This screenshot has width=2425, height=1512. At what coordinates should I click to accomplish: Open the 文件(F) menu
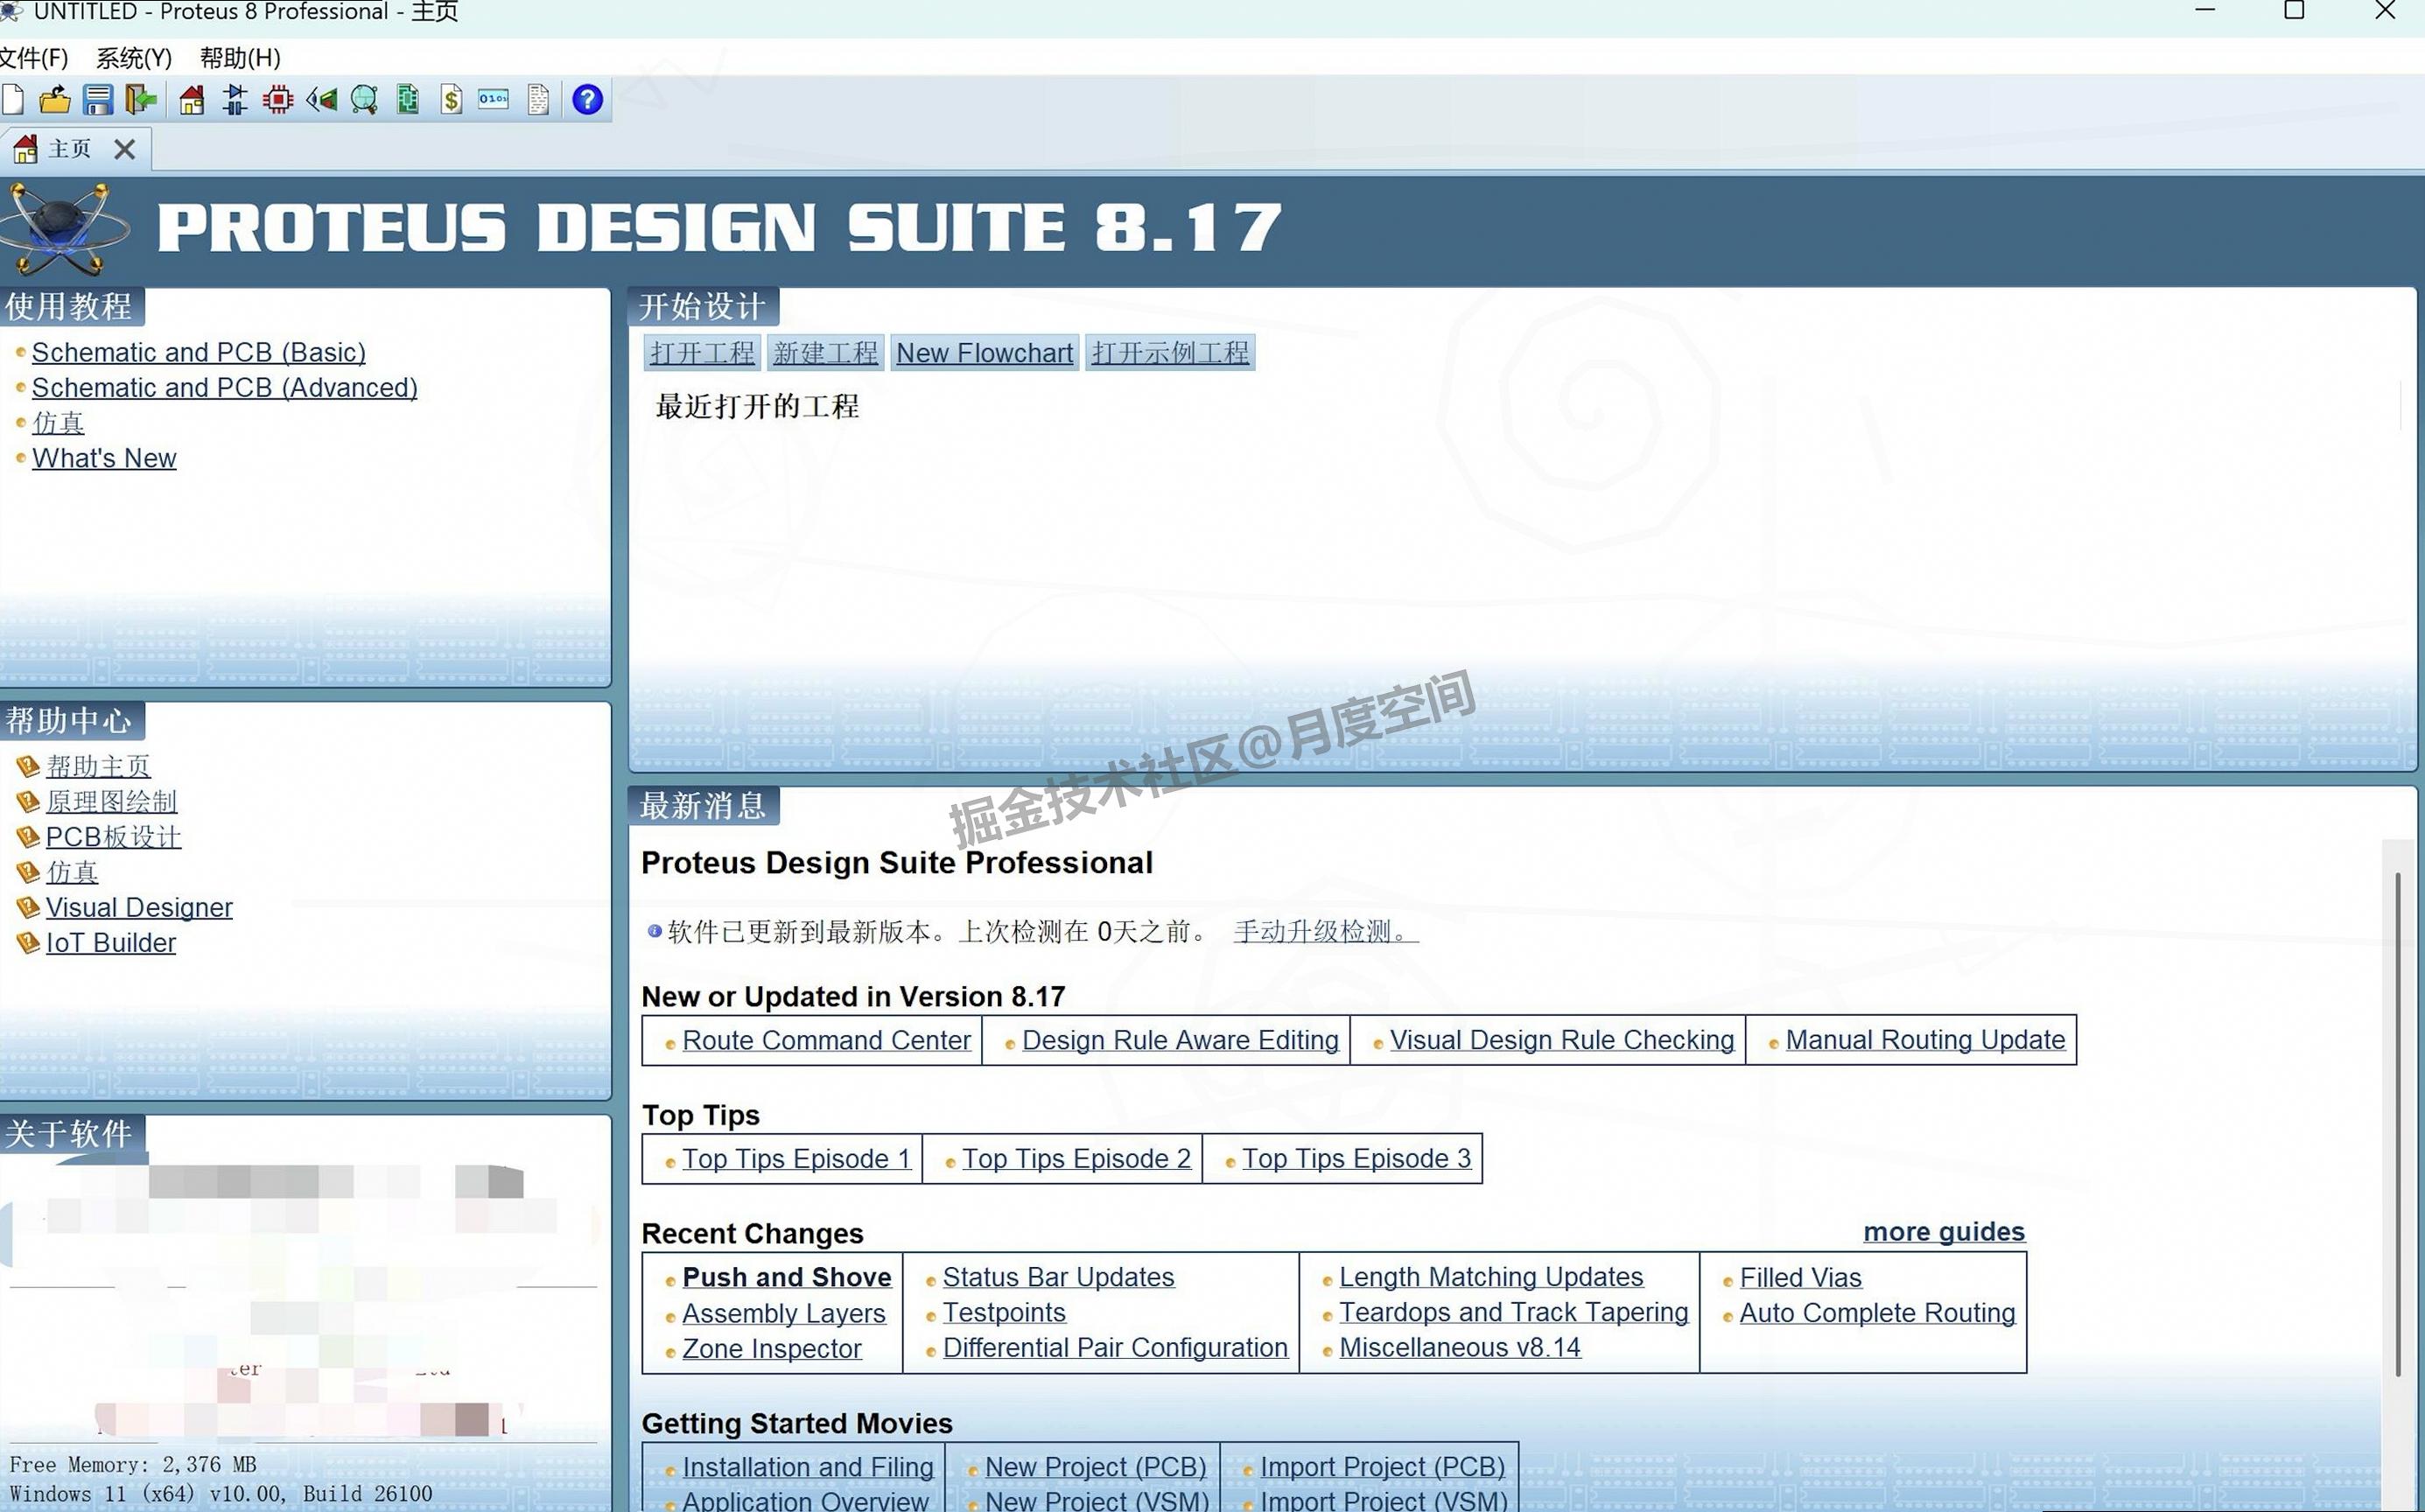point(34,58)
